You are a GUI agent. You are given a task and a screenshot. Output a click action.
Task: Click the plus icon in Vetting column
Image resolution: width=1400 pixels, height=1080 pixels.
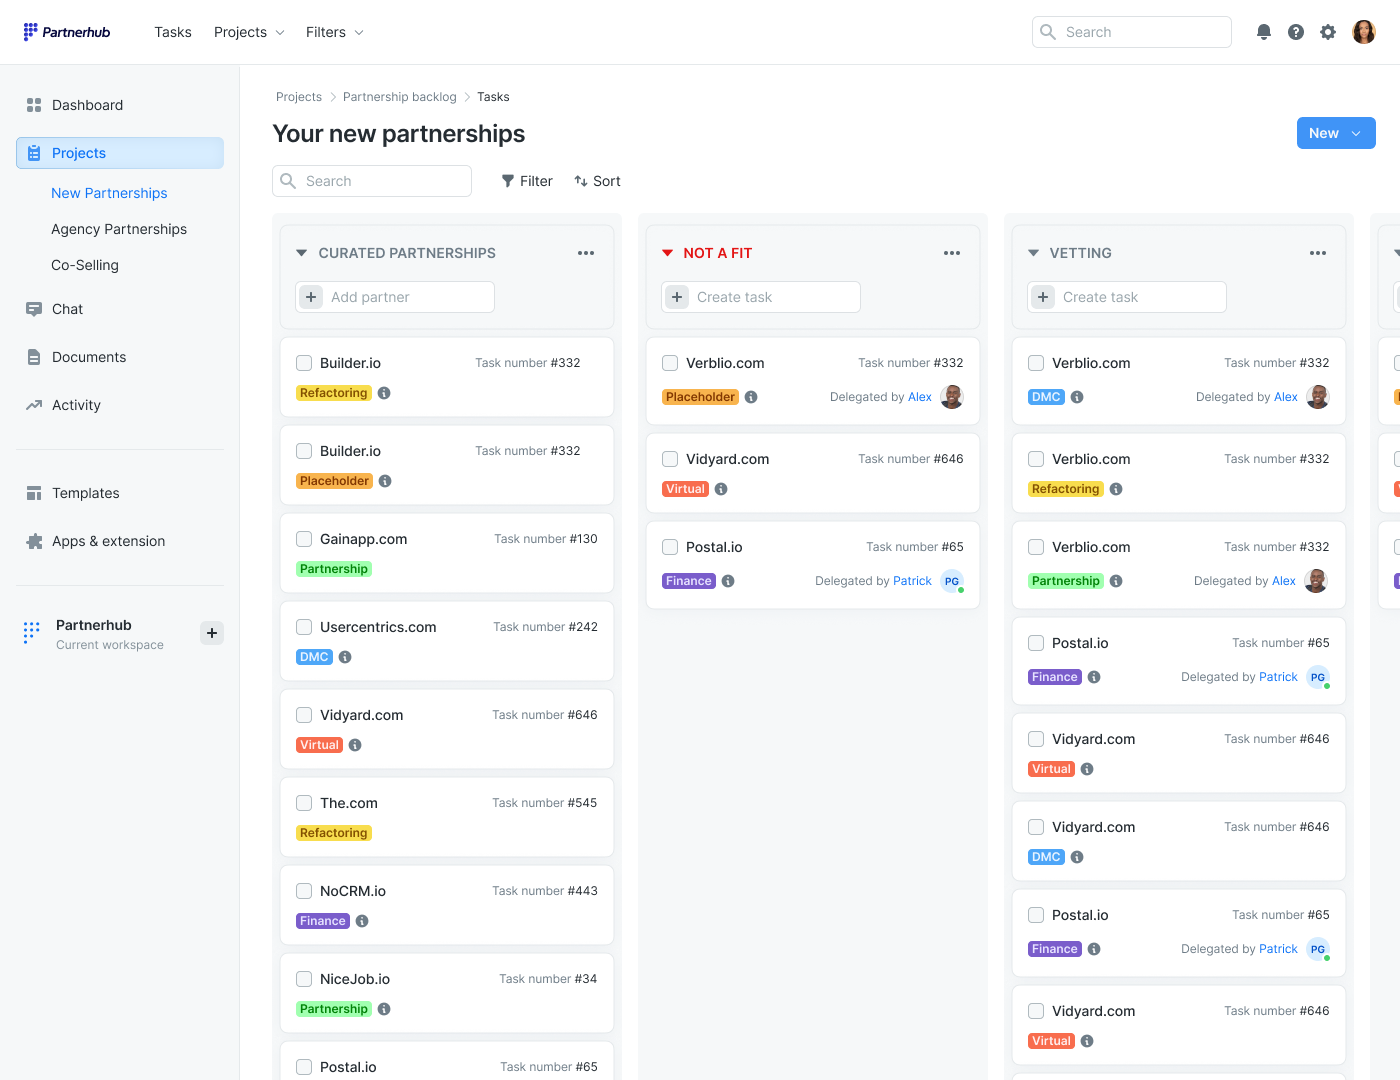[x=1043, y=297]
